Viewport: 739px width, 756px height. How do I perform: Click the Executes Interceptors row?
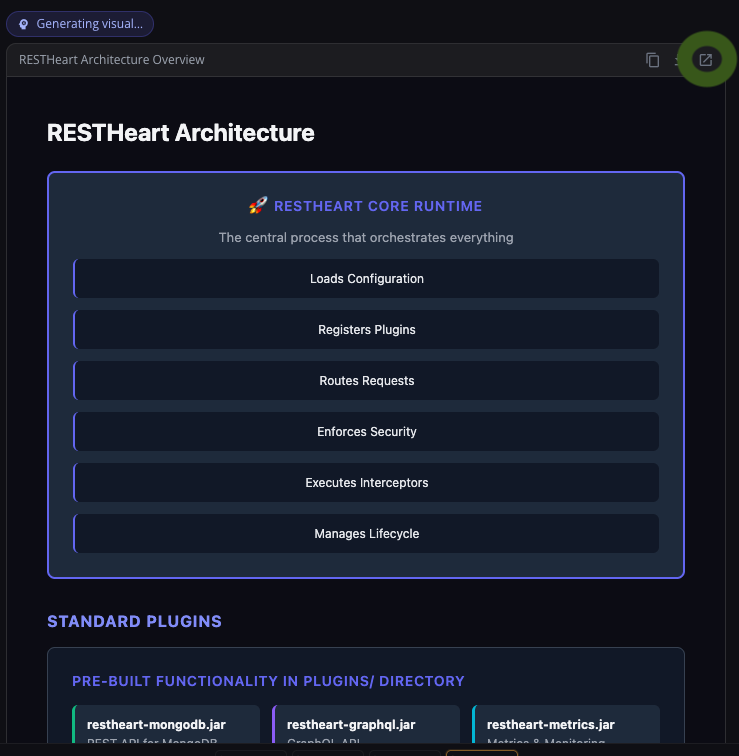point(366,483)
